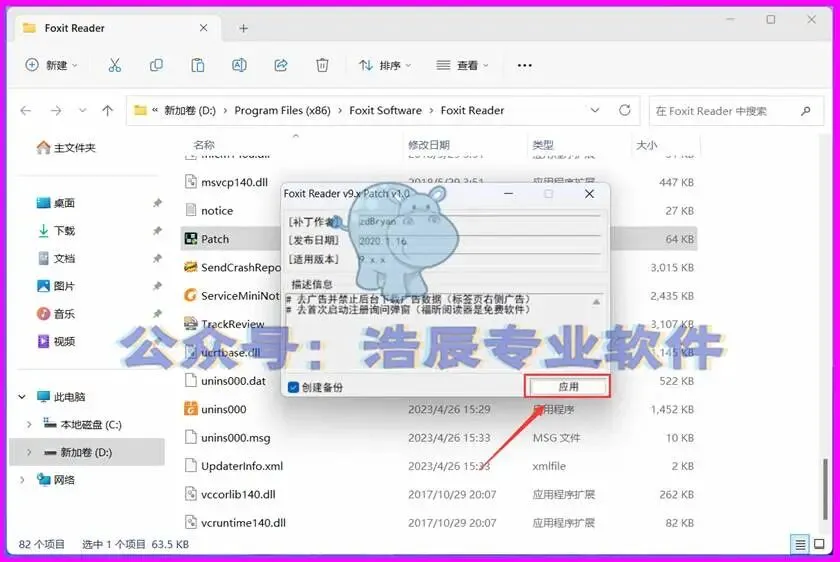Screen dimensions: 840x562
Task: Select the unins000 application icon
Action: 191,409
